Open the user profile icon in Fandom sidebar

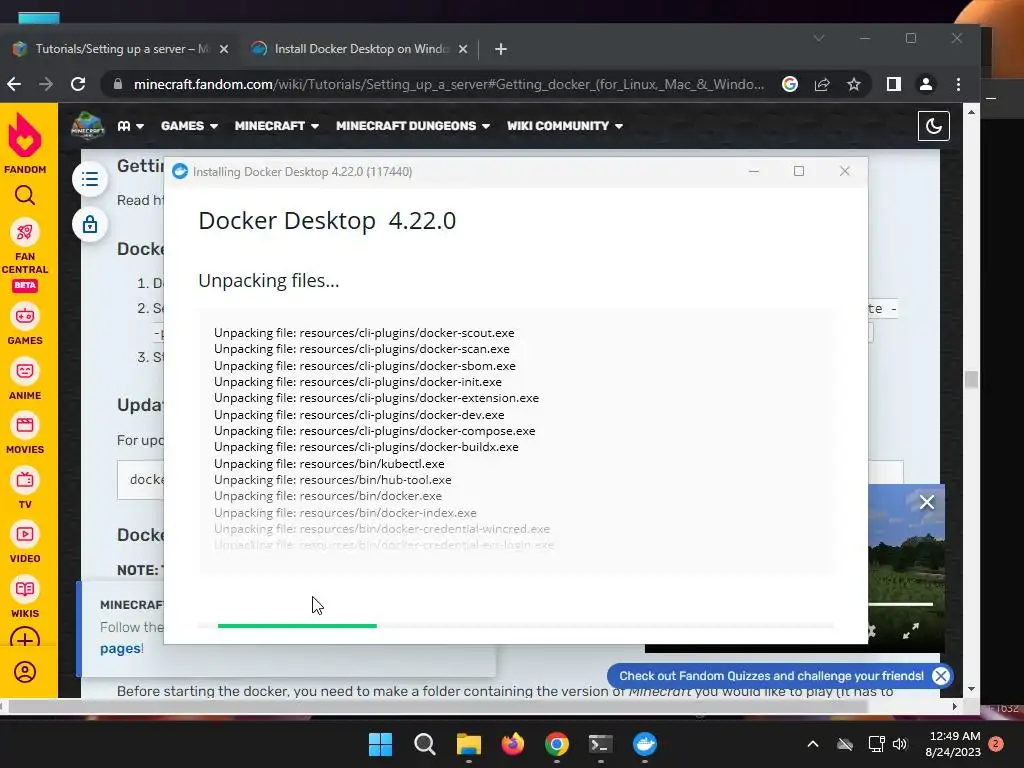tap(25, 672)
